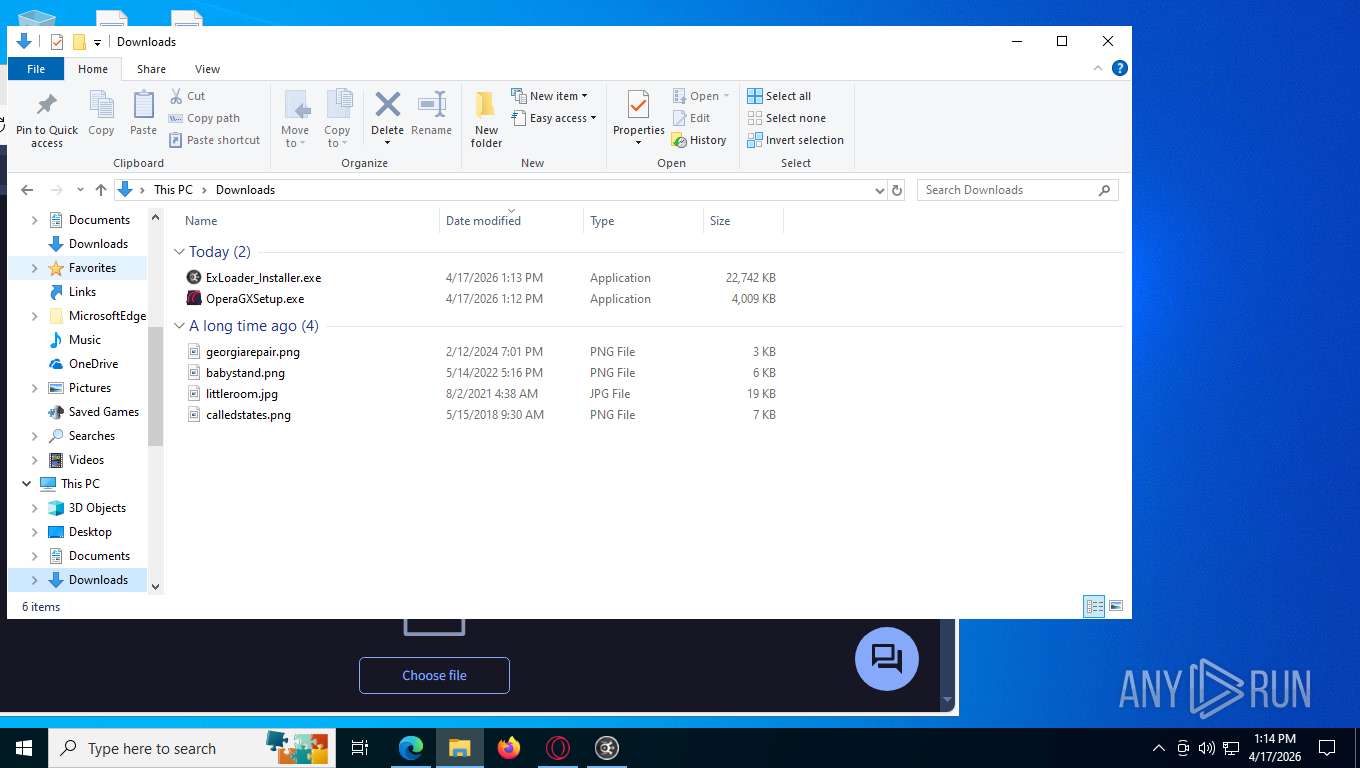
Task: Click Copy path command
Action: 205,118
